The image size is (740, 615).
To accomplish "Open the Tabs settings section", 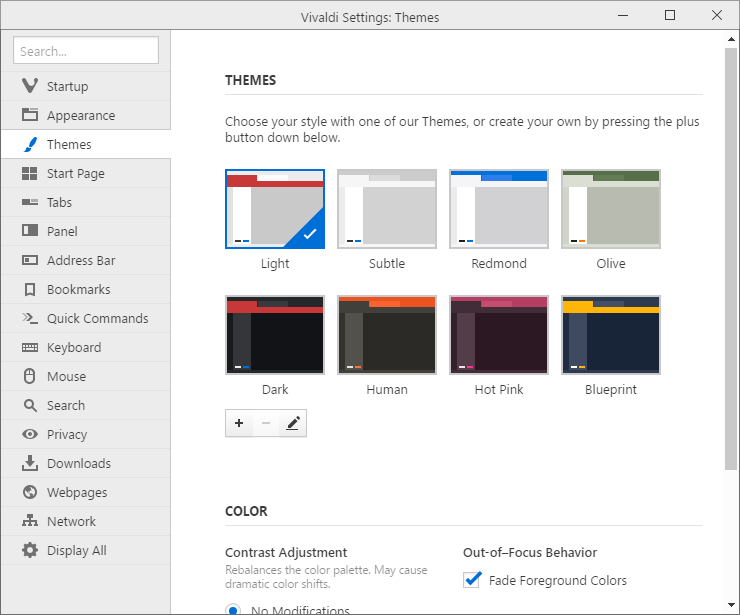I will pyautogui.click(x=86, y=202).
